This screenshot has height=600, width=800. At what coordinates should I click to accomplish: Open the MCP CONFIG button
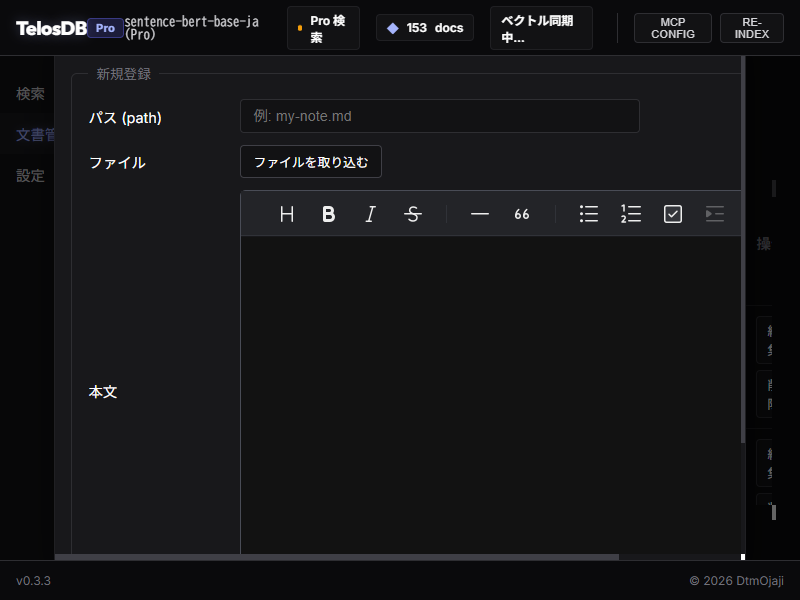click(673, 28)
